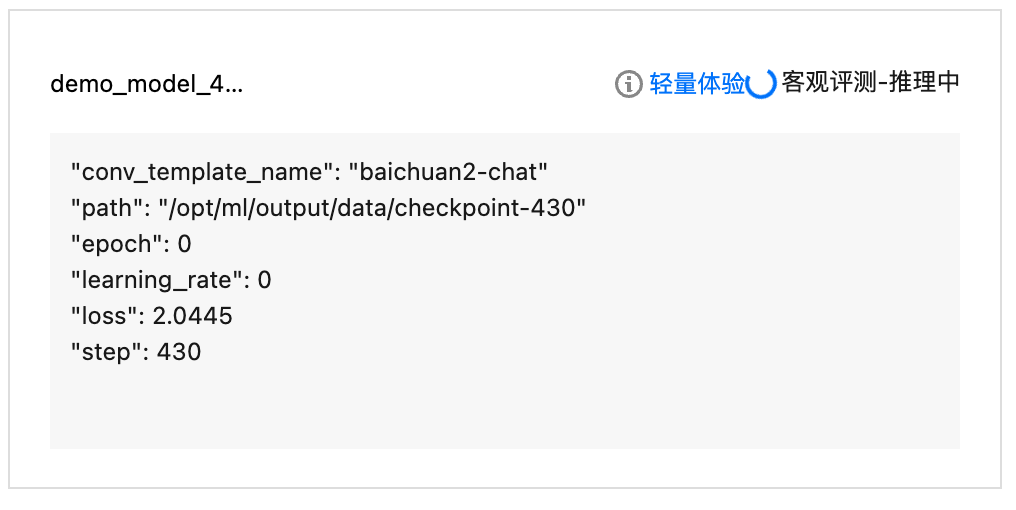The image size is (1016, 510).
Task: Click the "step" key label
Action: (x=108, y=352)
